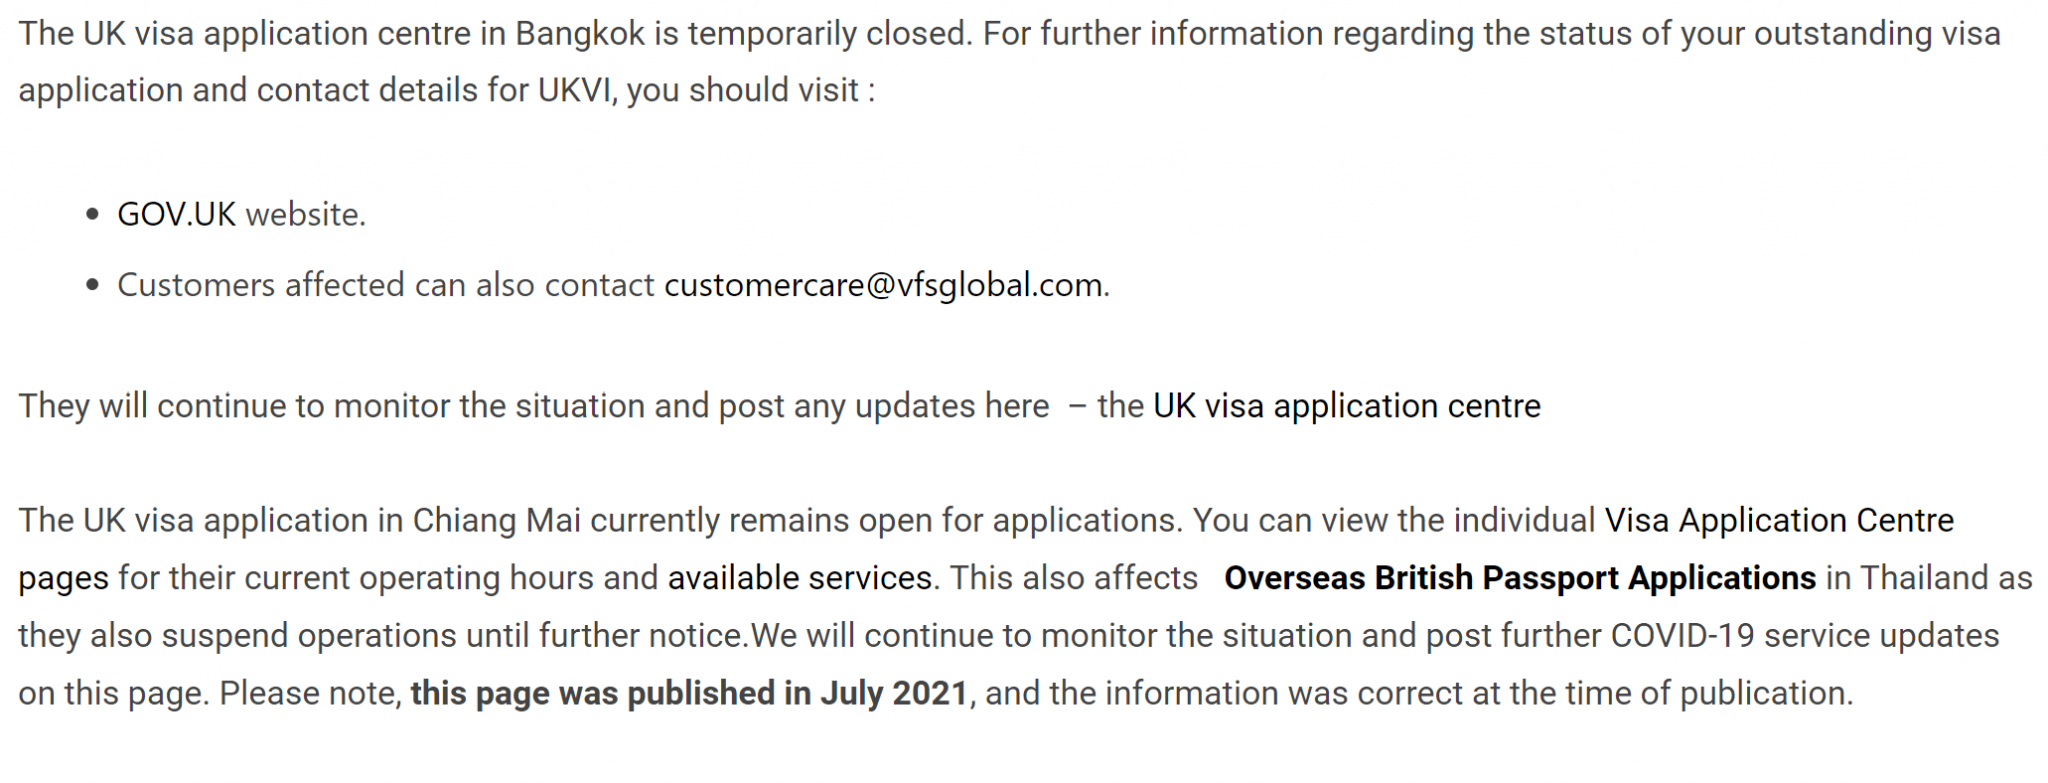Open the Visa Application Centre link
Image resolution: width=2048 pixels, height=783 pixels.
tap(1779, 520)
